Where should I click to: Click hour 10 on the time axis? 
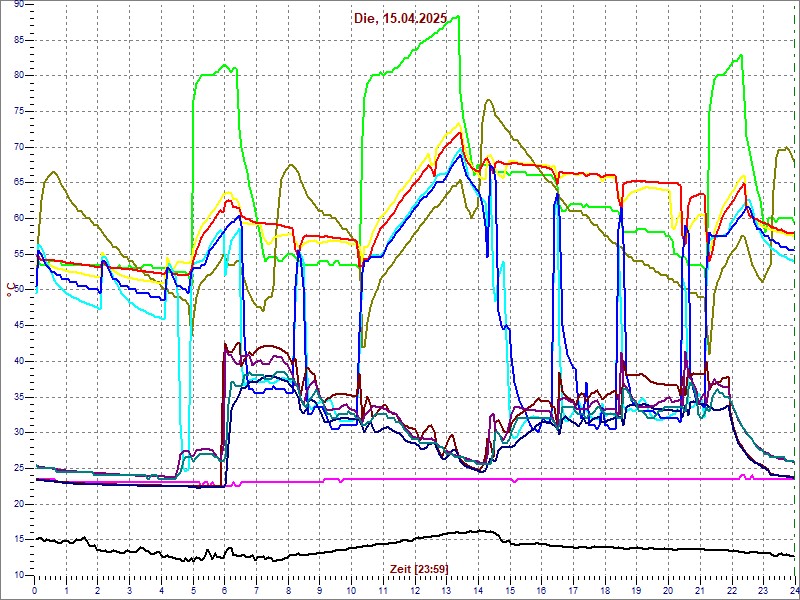(352, 590)
